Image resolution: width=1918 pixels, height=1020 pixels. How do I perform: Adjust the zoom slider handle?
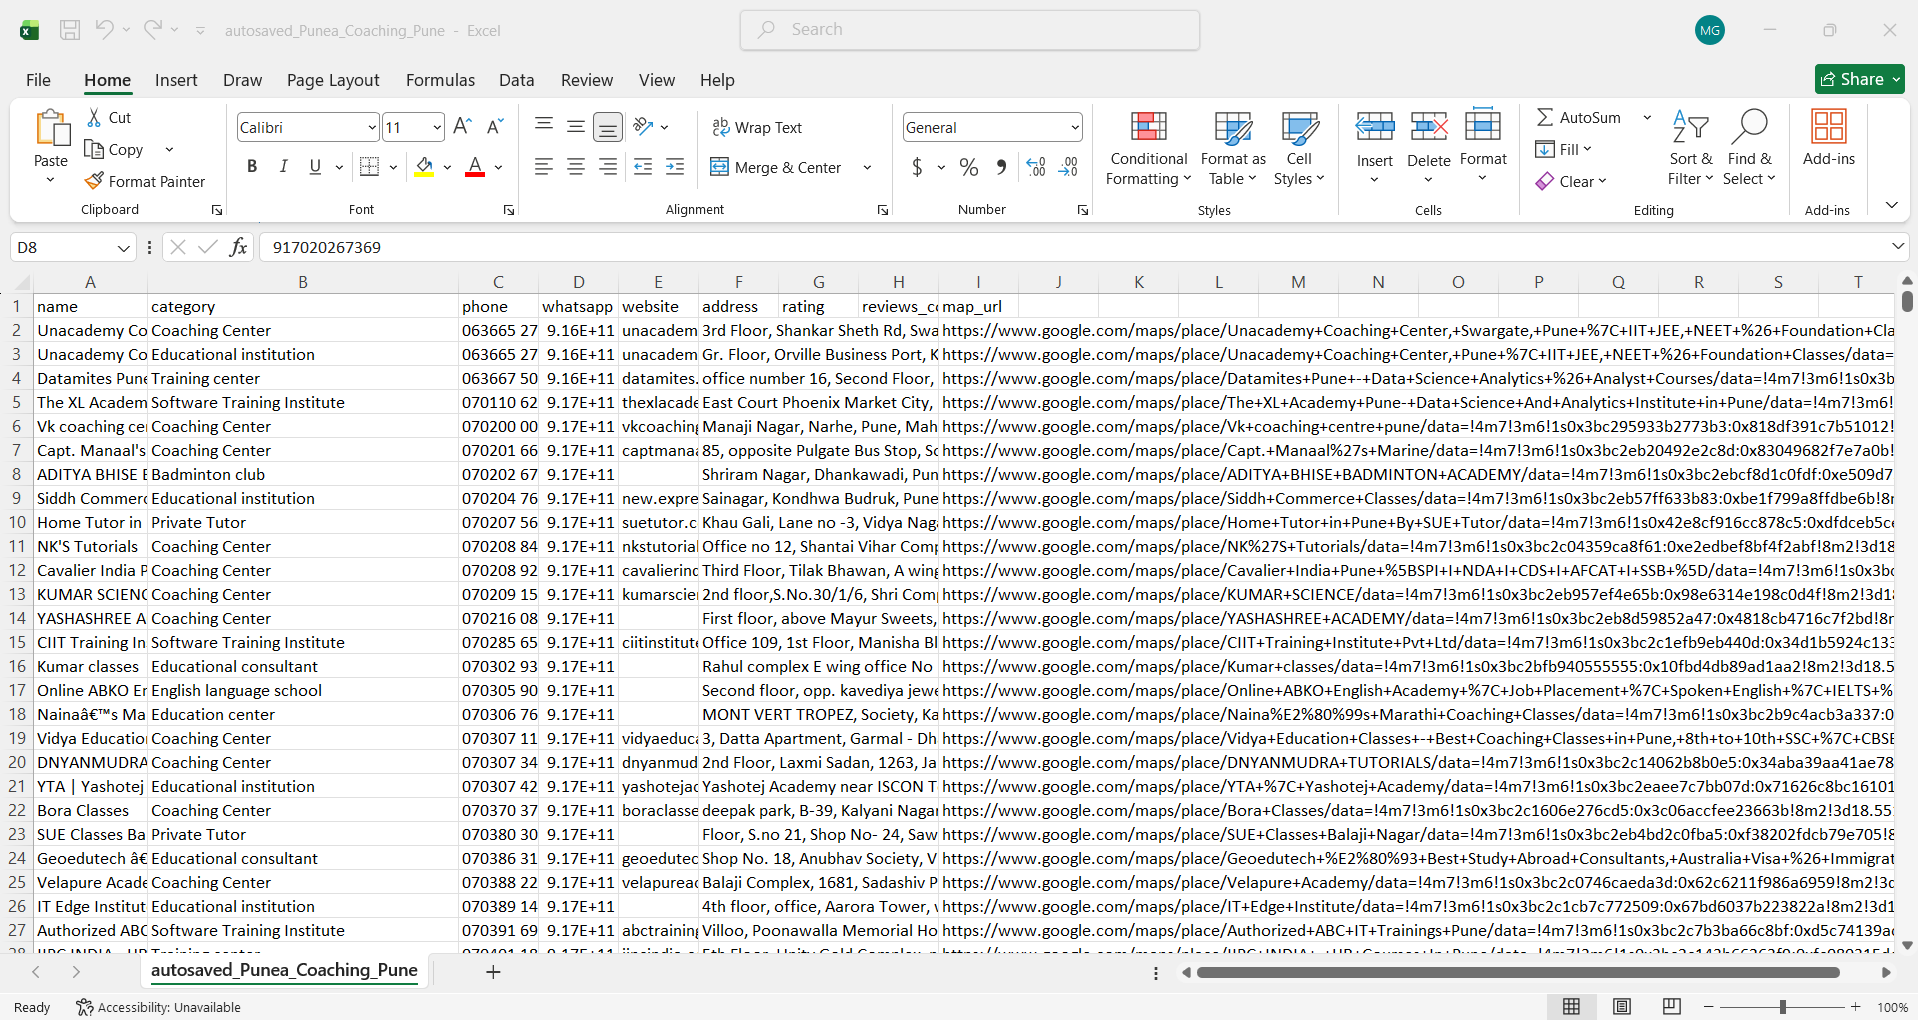point(1783,1007)
